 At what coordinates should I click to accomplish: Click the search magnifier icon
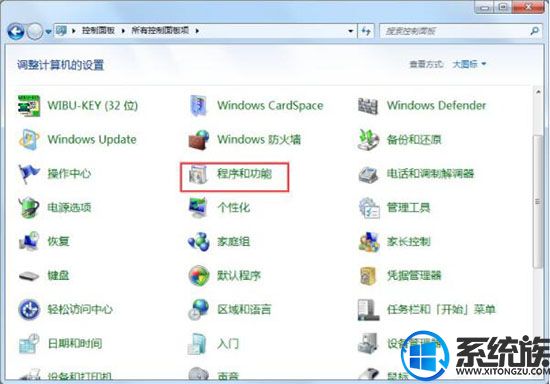pos(535,31)
